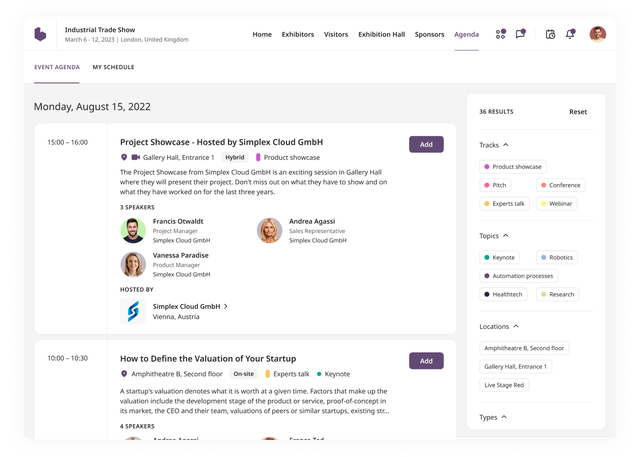640x457 pixels.
Task: Open Francis Otwaldt's speaker photo
Action: click(x=133, y=231)
